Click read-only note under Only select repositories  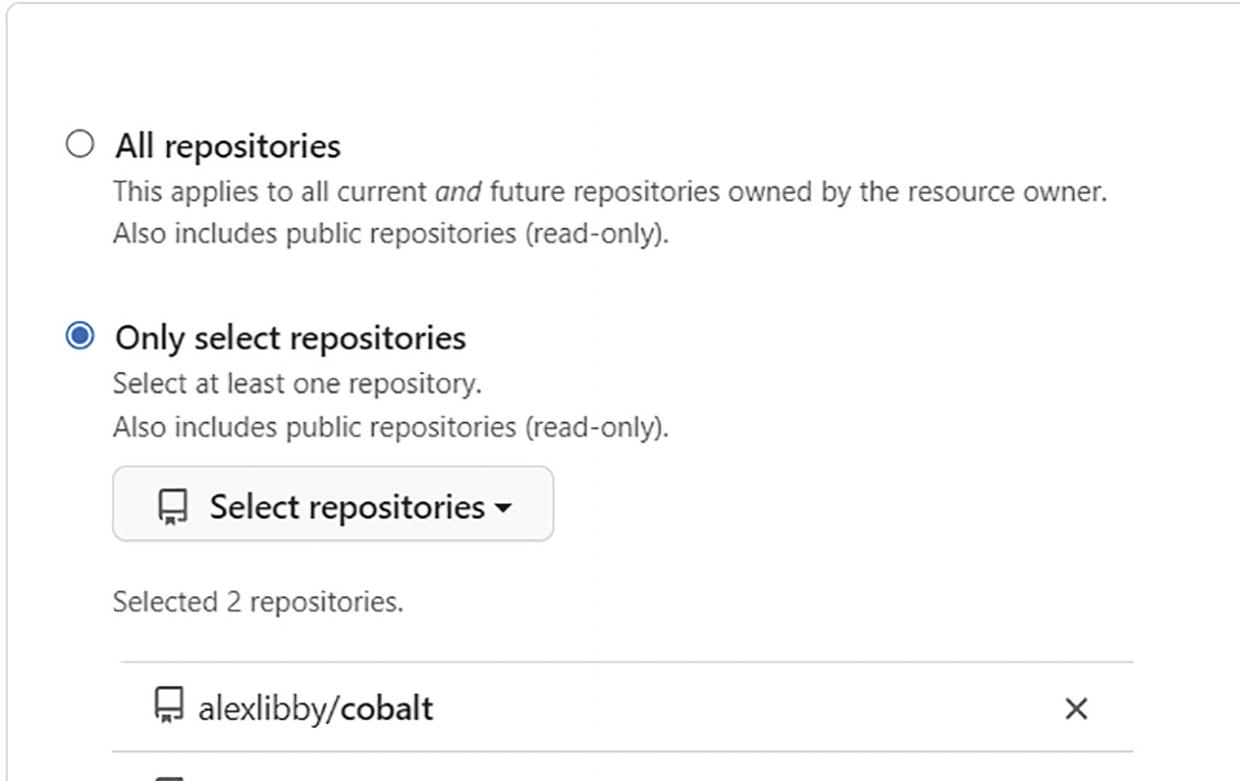[x=390, y=427]
